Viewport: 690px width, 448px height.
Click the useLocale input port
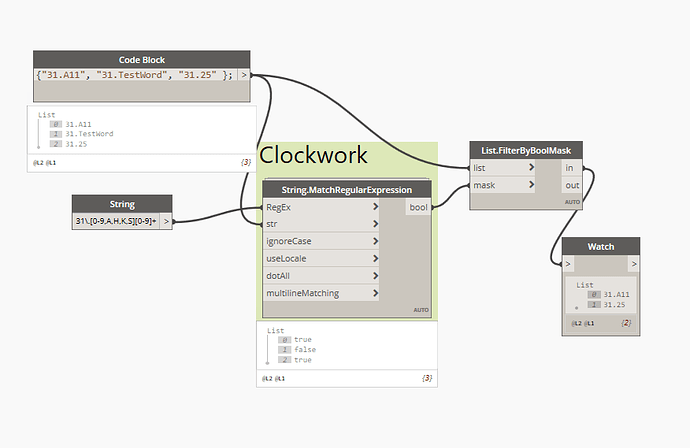pyautogui.click(x=321, y=258)
